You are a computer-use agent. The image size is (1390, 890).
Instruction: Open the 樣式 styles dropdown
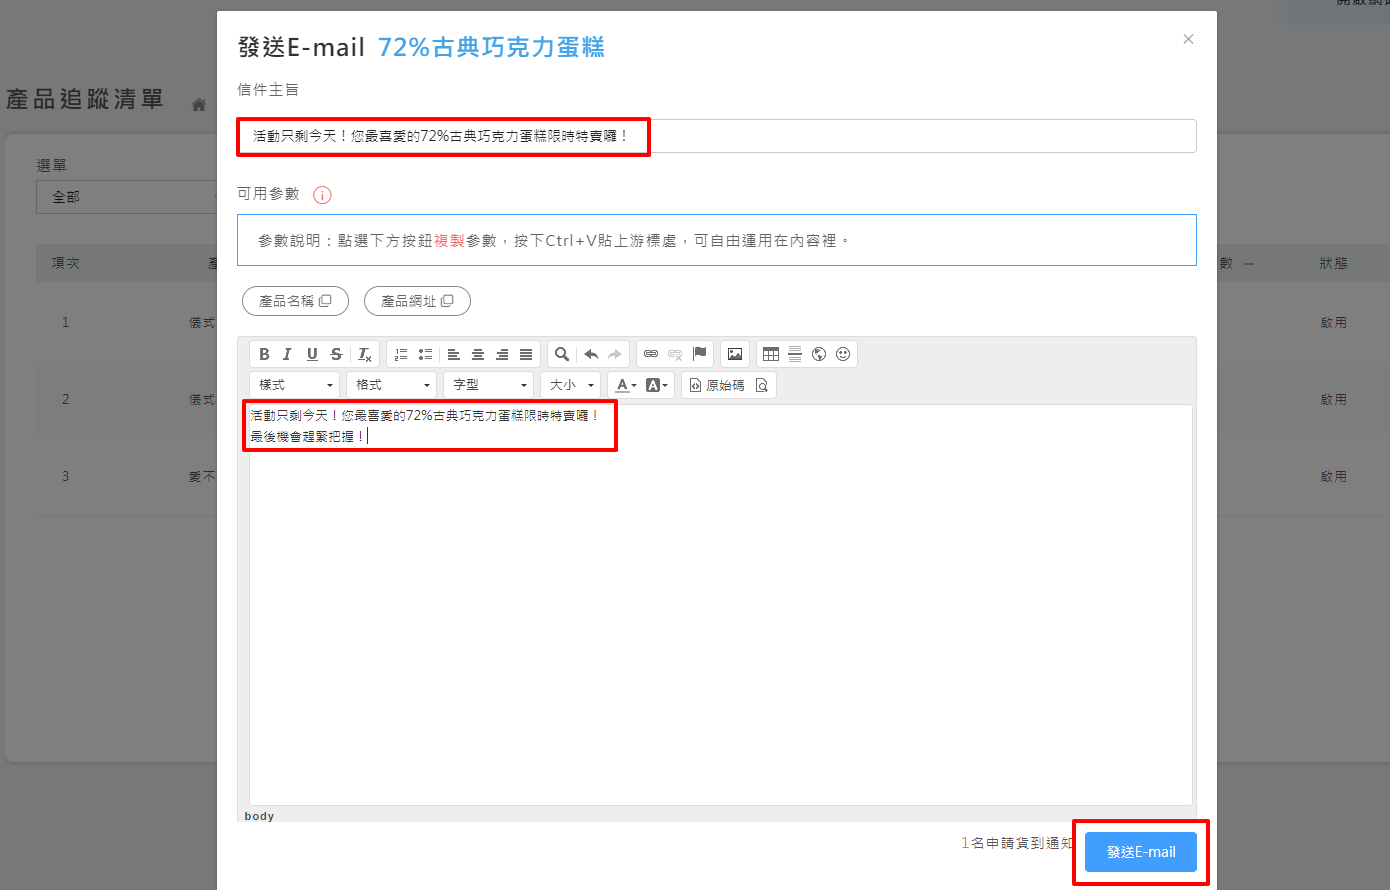pos(296,385)
